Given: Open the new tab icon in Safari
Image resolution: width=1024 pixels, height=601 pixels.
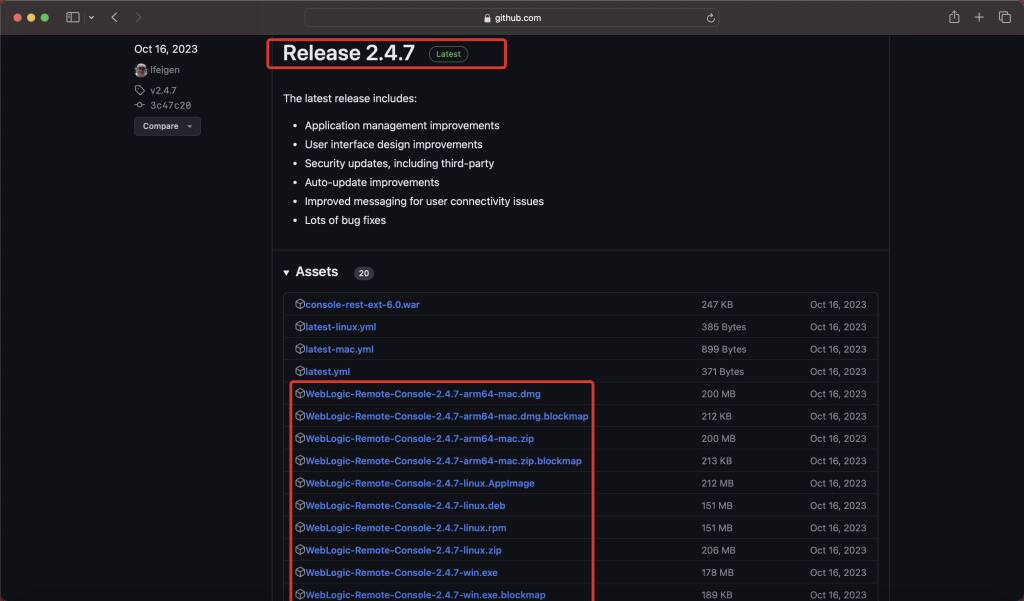Looking at the screenshot, I should tap(978, 17).
